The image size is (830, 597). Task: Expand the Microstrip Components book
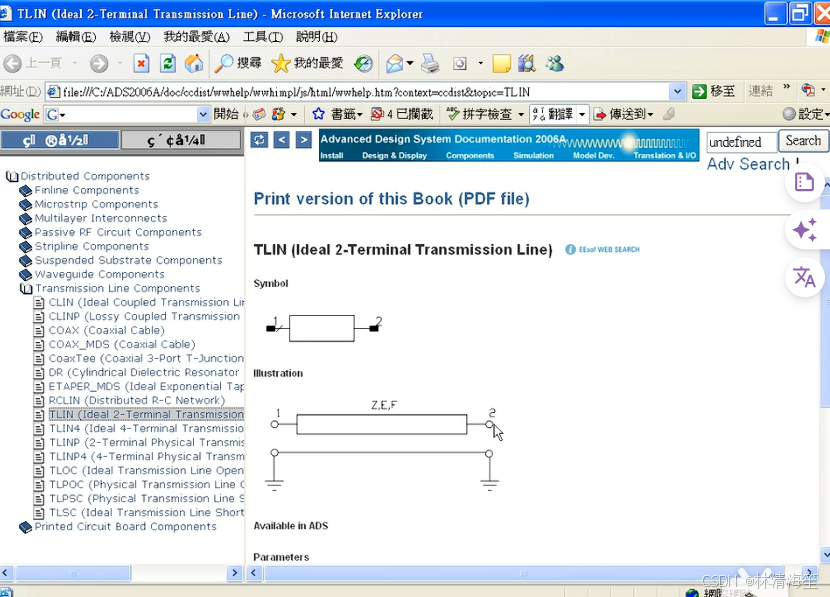[25, 204]
